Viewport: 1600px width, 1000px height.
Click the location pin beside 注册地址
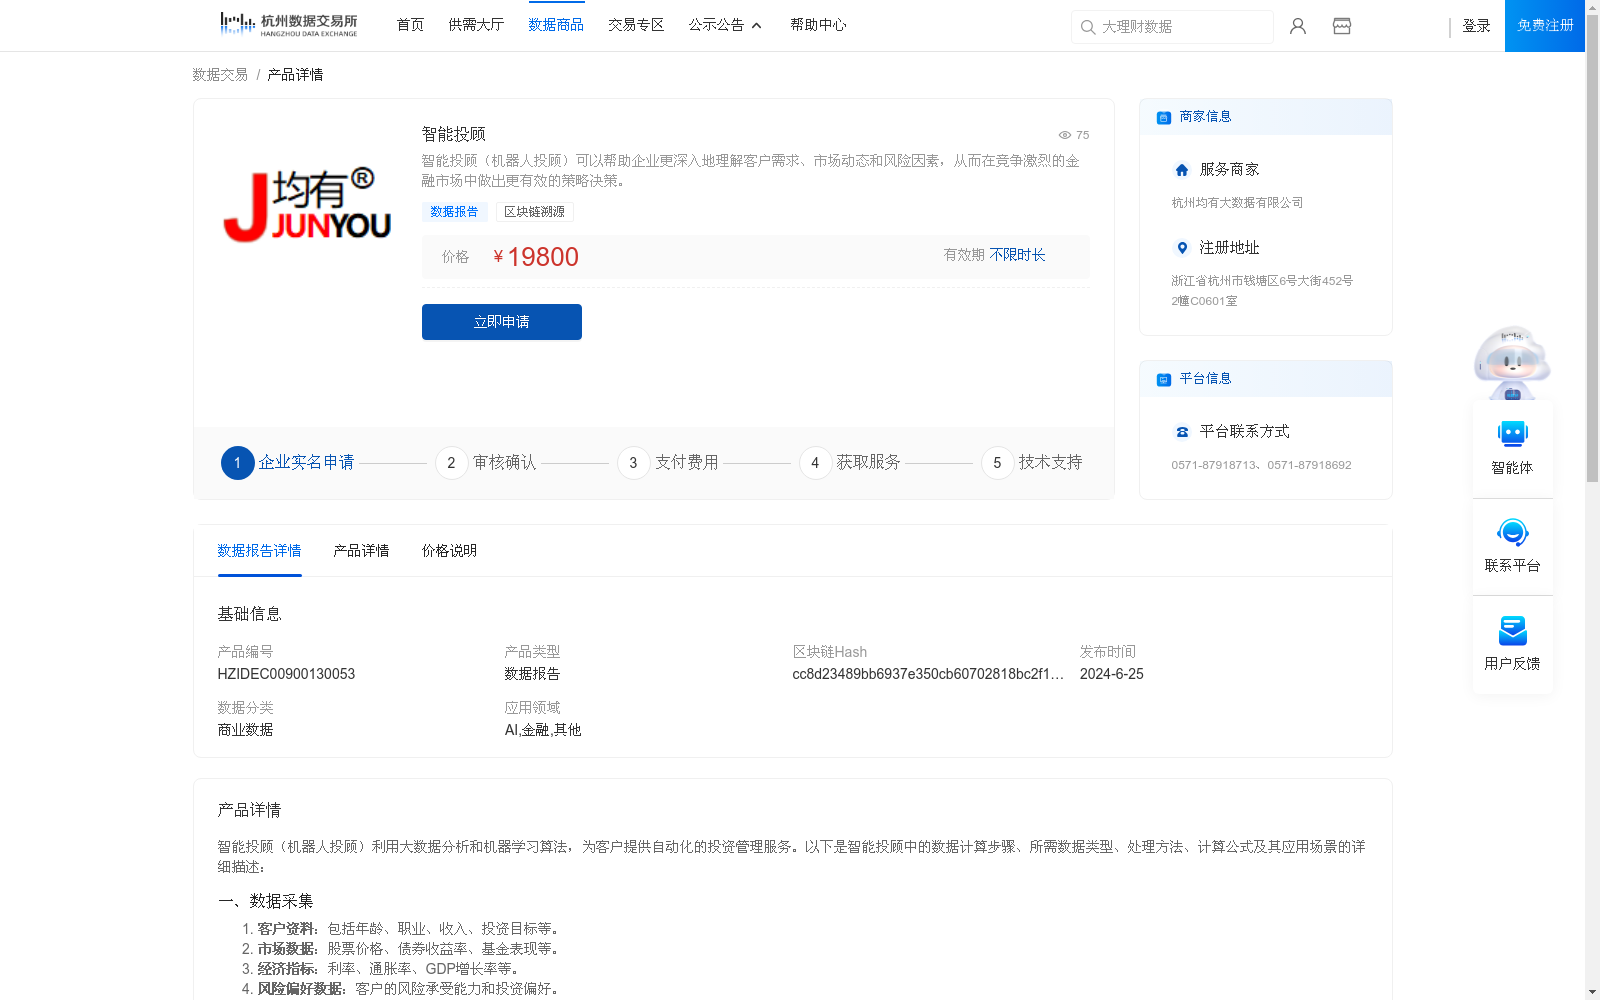coord(1182,248)
